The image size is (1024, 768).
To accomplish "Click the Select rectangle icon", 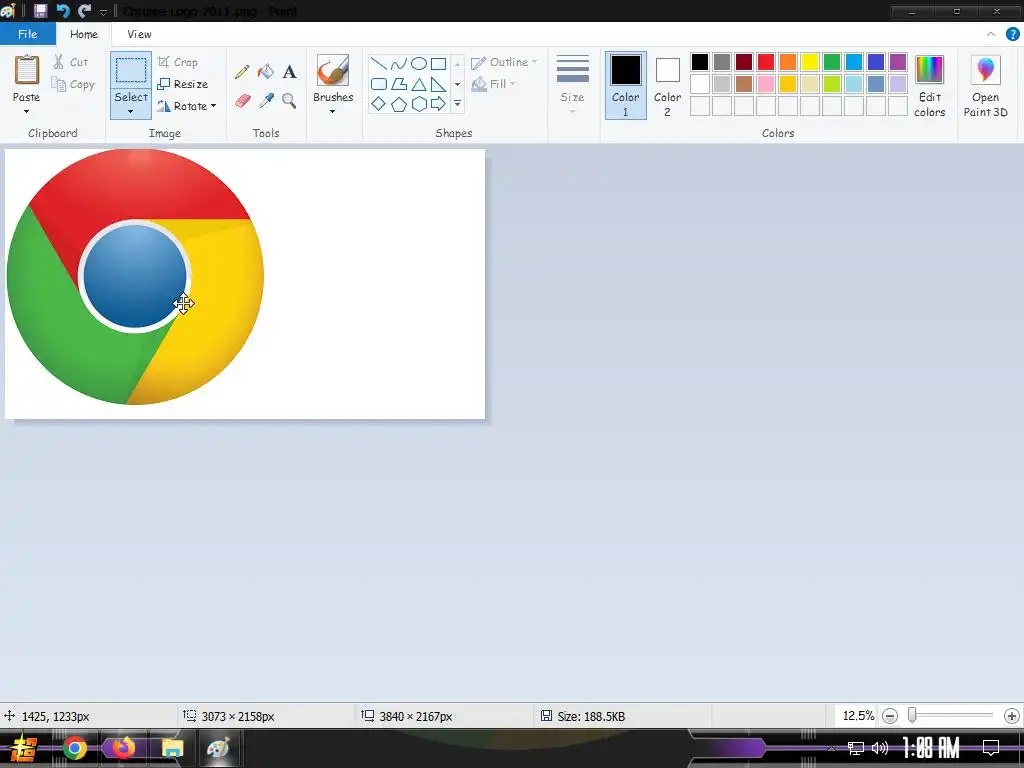I will pyautogui.click(x=131, y=70).
